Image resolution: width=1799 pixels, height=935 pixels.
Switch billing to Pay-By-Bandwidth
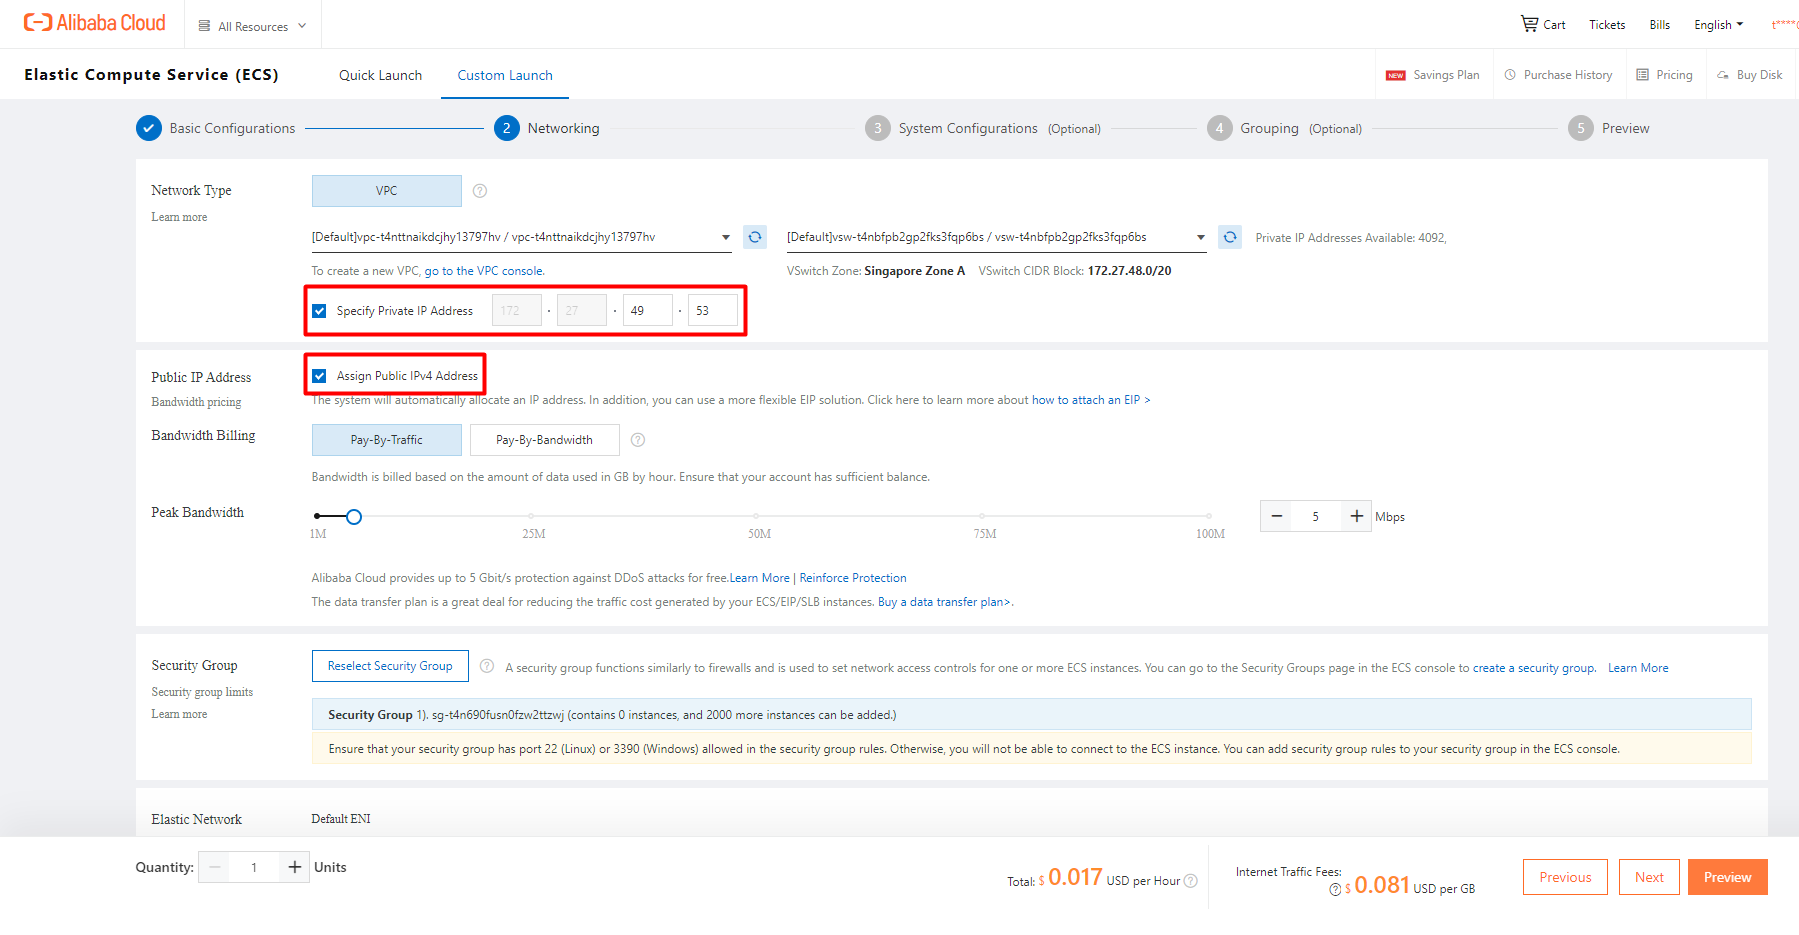(544, 439)
